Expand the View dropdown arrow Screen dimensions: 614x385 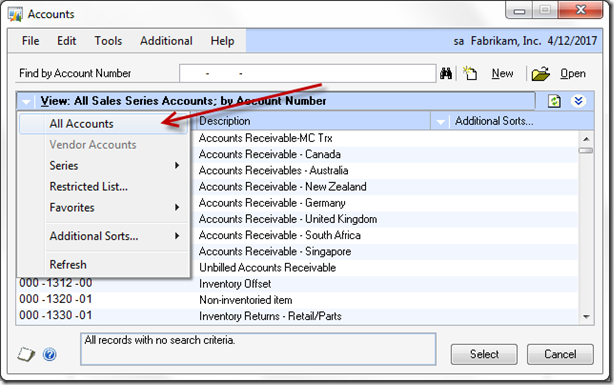pos(26,102)
